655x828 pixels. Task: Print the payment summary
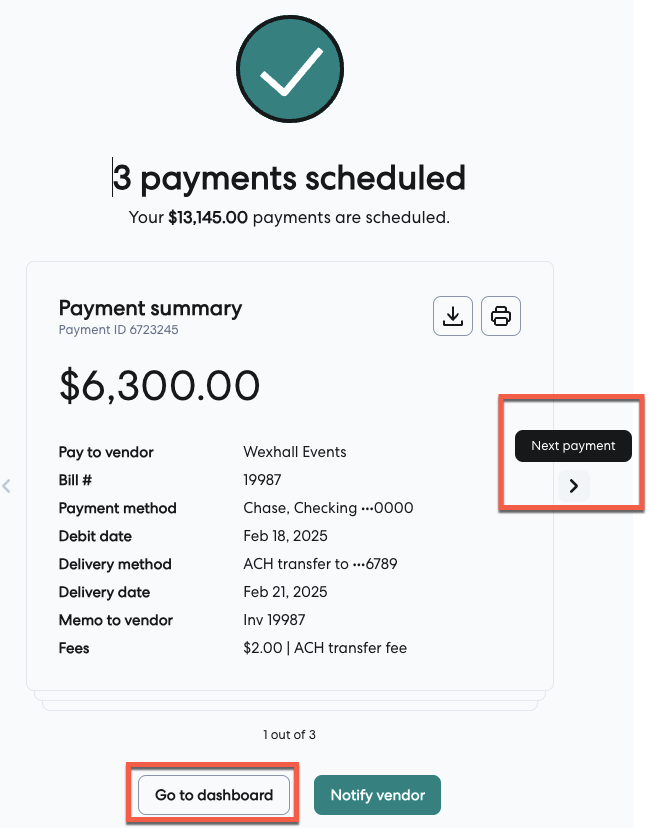click(501, 316)
